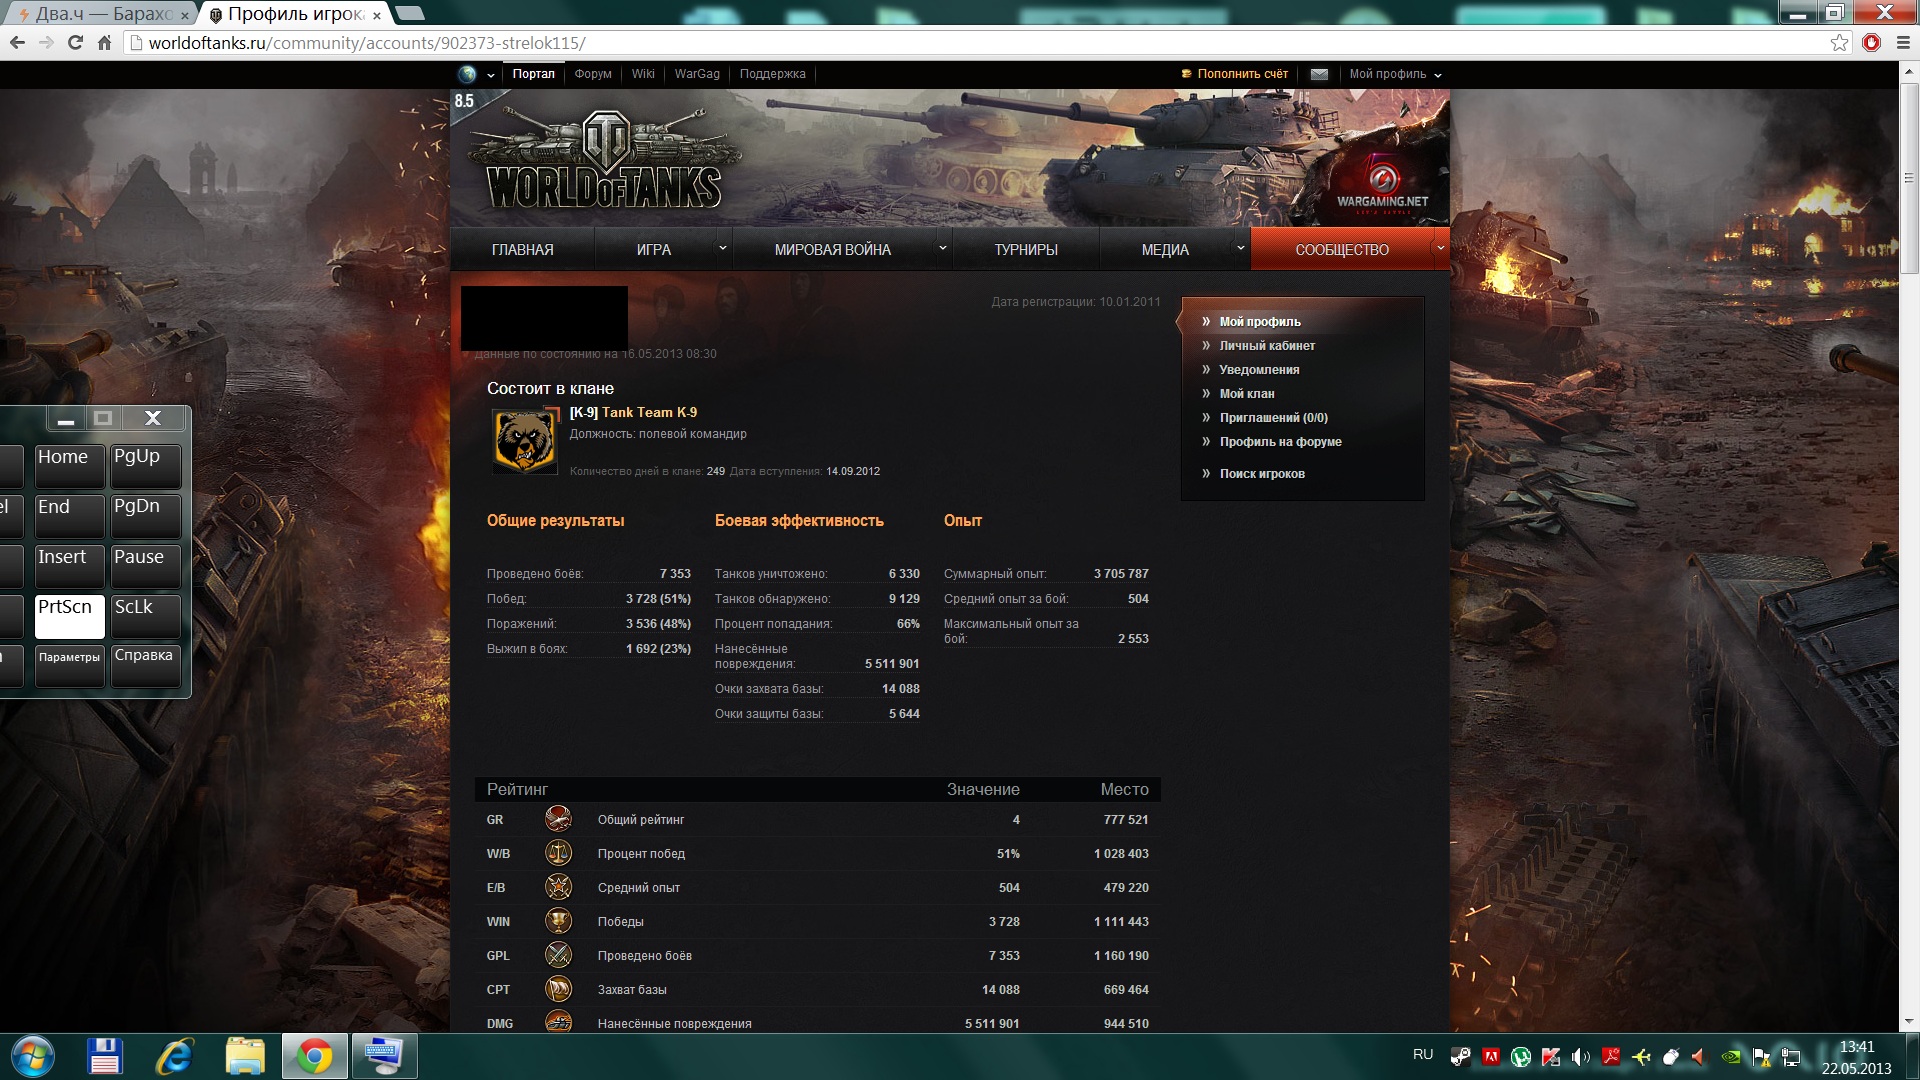The width and height of the screenshot is (1920, 1080).
Task: Open Internet Explorer from the taskbar
Action: [175, 1056]
